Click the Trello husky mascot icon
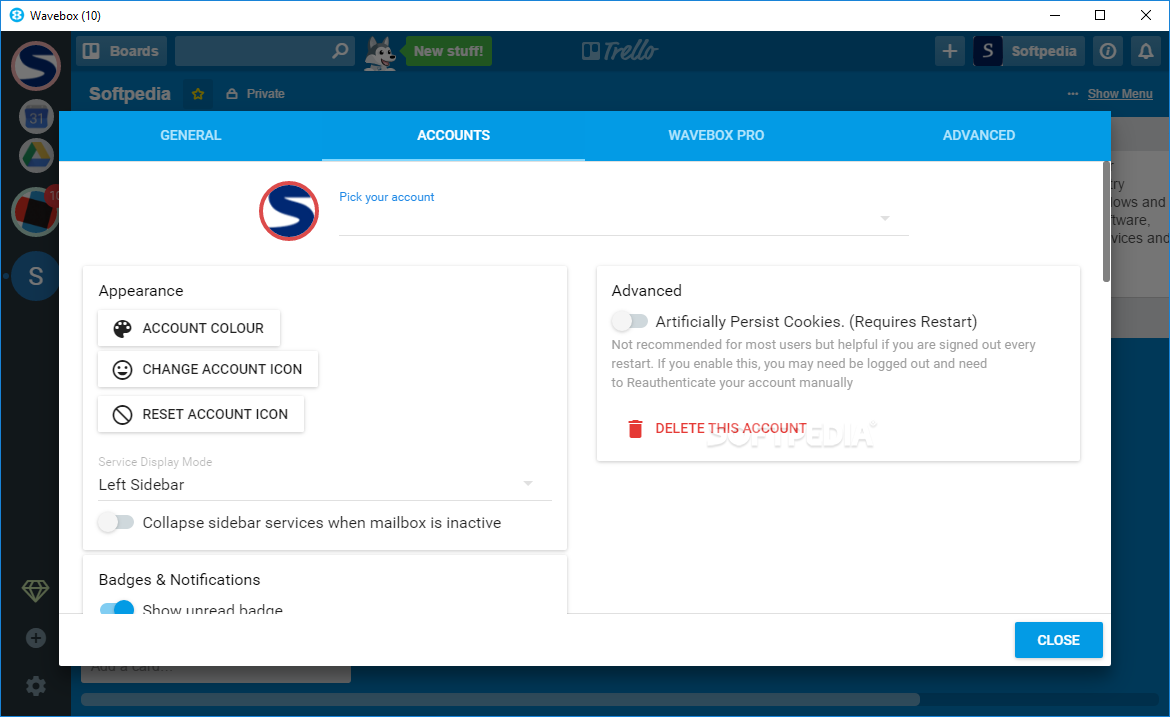 (381, 54)
